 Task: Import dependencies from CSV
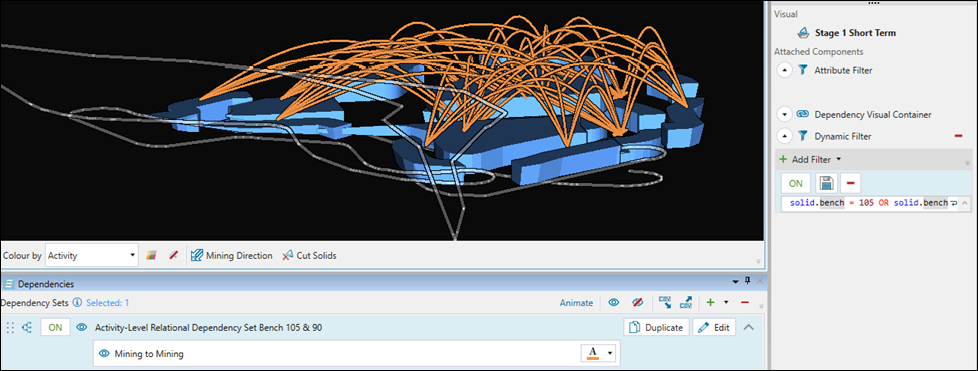click(x=666, y=302)
